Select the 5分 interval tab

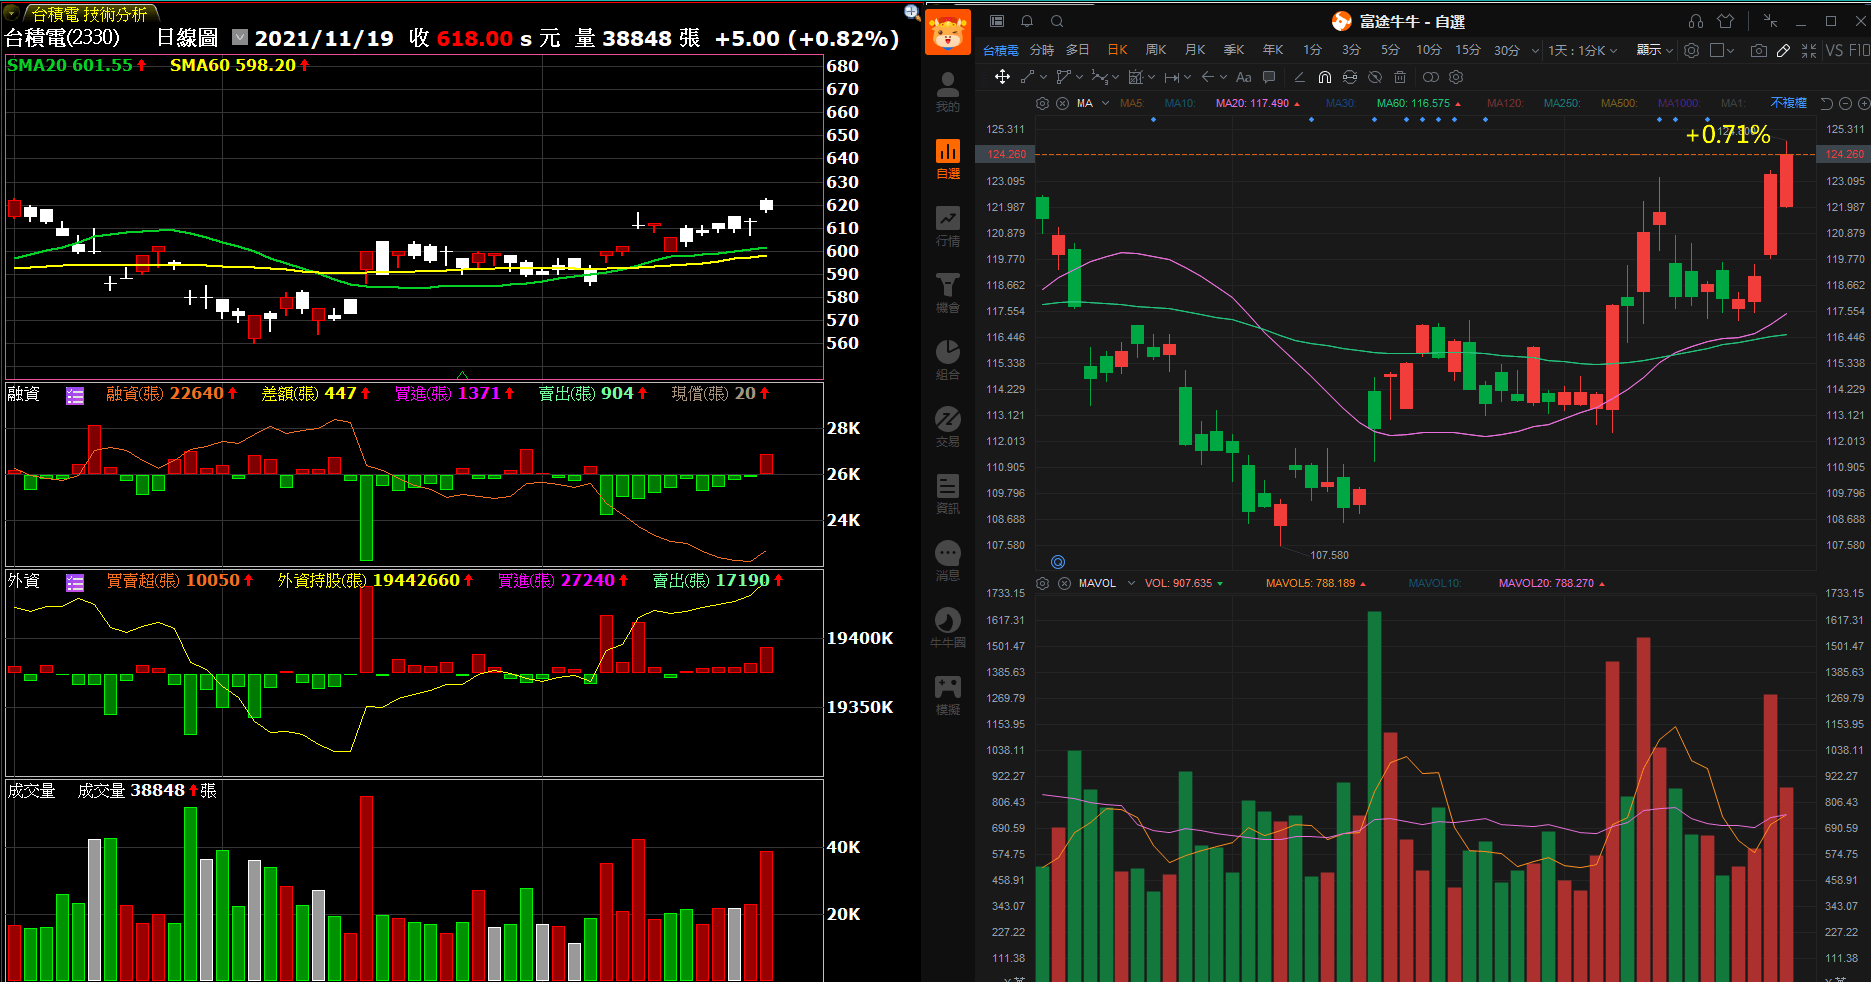(x=1390, y=50)
